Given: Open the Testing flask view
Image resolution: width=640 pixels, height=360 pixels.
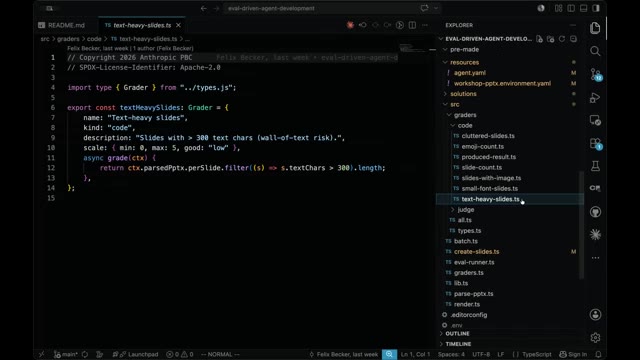Looking at the screenshot, I should 595,166.
